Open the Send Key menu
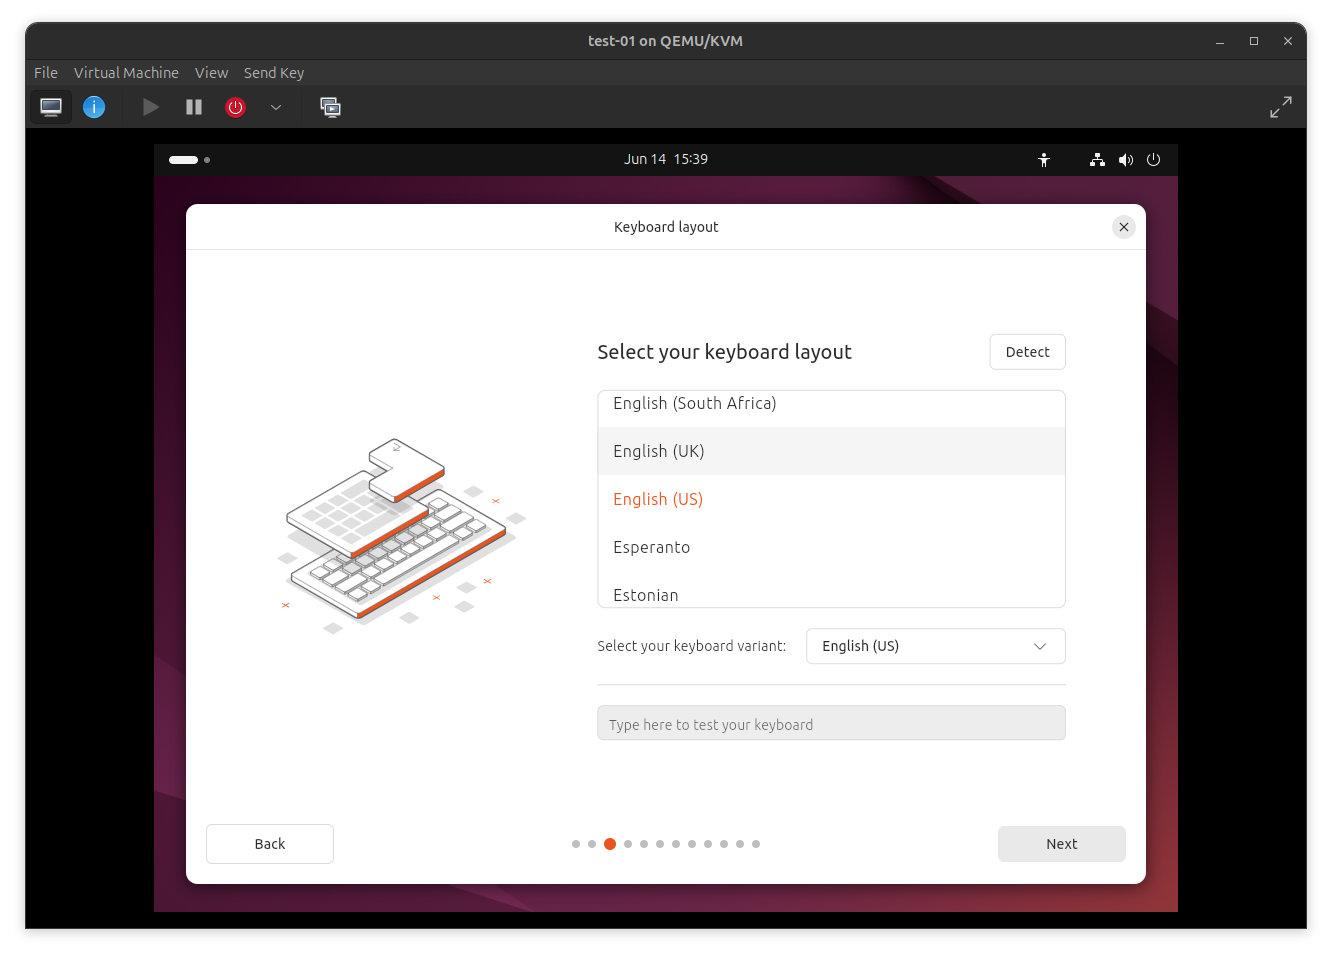1332x957 pixels. tap(274, 72)
